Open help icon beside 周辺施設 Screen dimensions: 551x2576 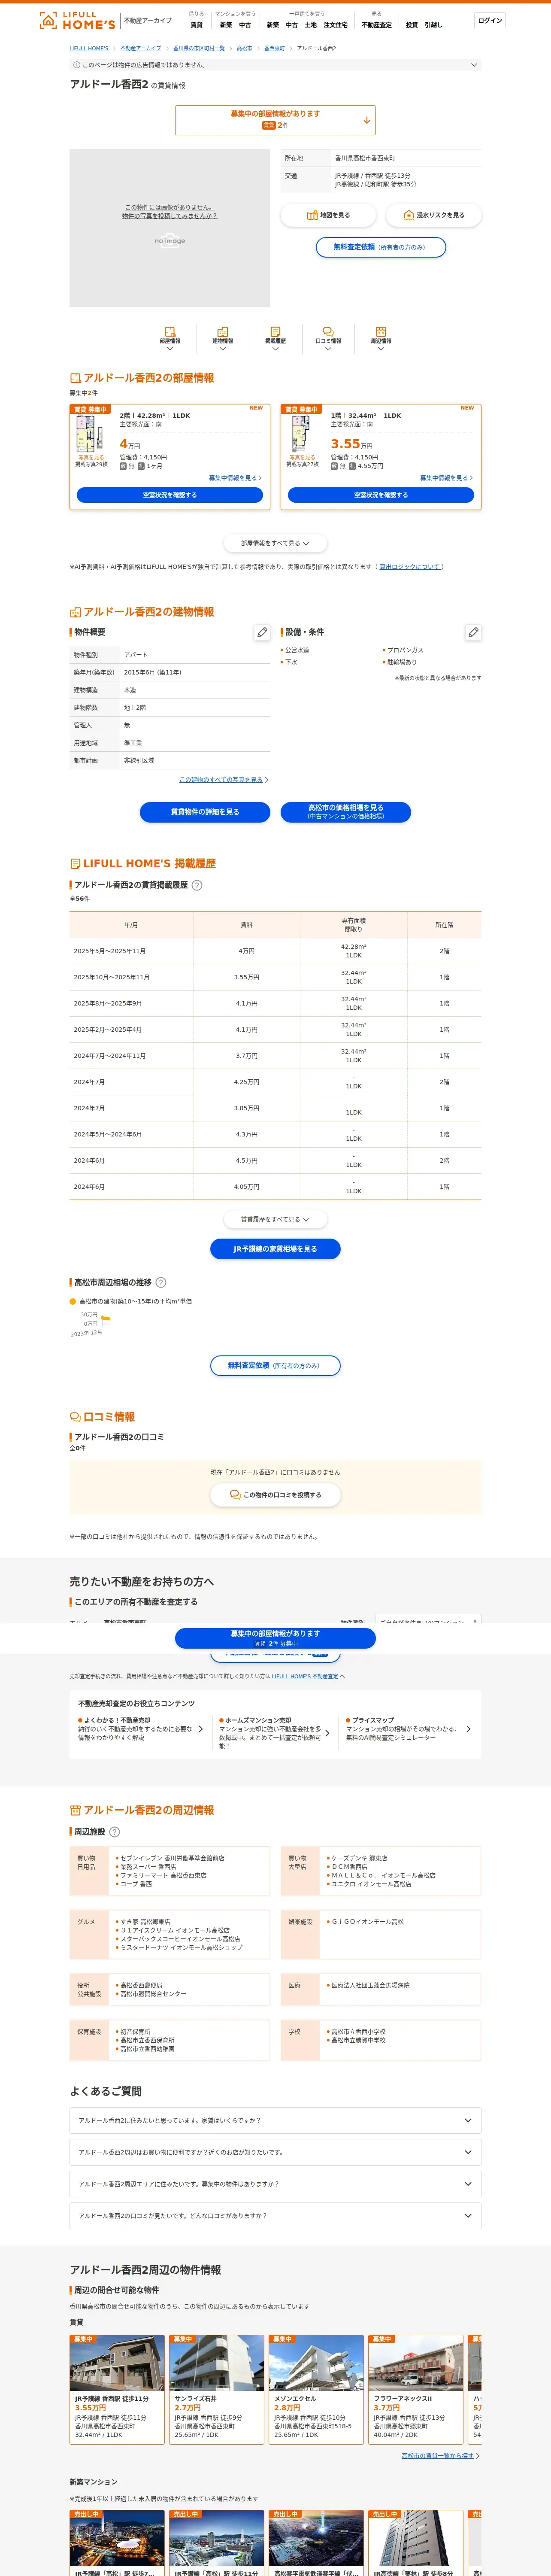(x=114, y=1832)
